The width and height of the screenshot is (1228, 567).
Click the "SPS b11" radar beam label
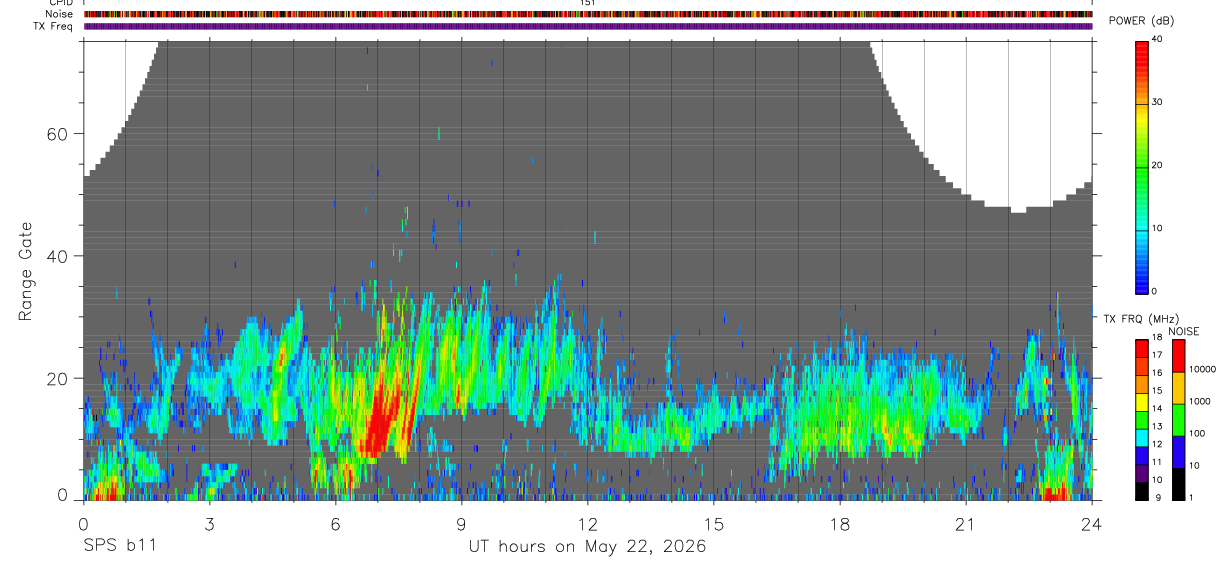point(118,547)
